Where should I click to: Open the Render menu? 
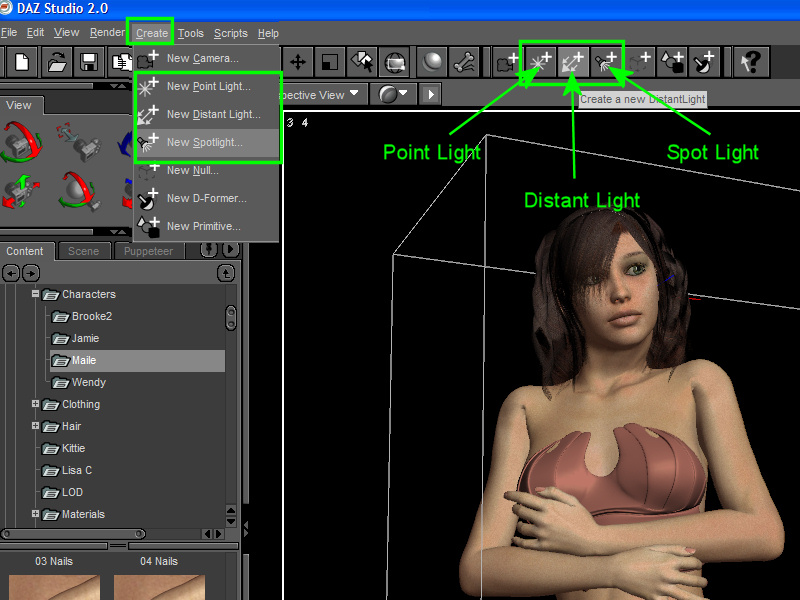(x=107, y=33)
